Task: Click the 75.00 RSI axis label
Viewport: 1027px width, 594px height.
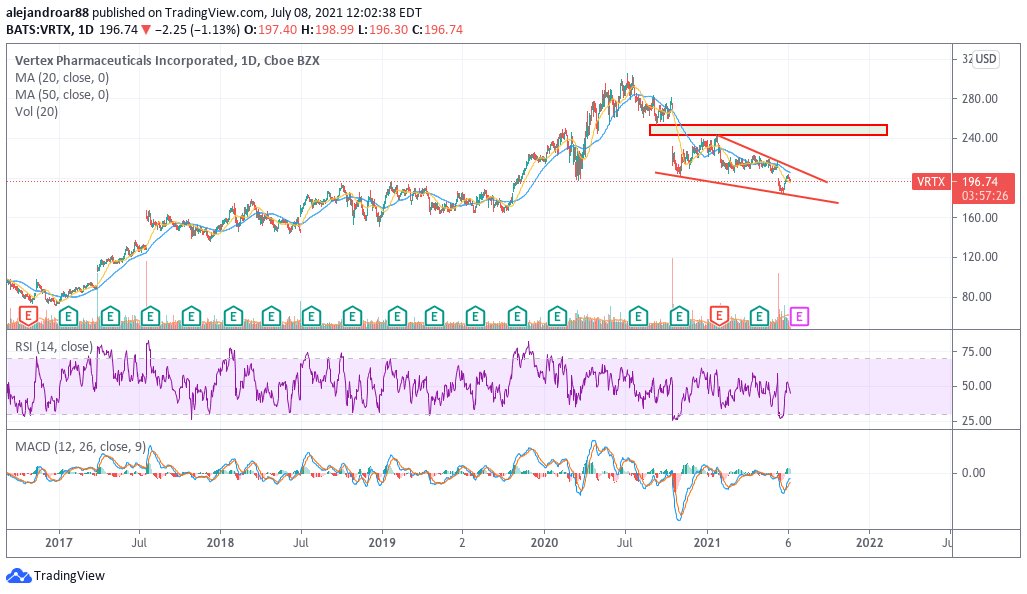Action: [x=977, y=352]
